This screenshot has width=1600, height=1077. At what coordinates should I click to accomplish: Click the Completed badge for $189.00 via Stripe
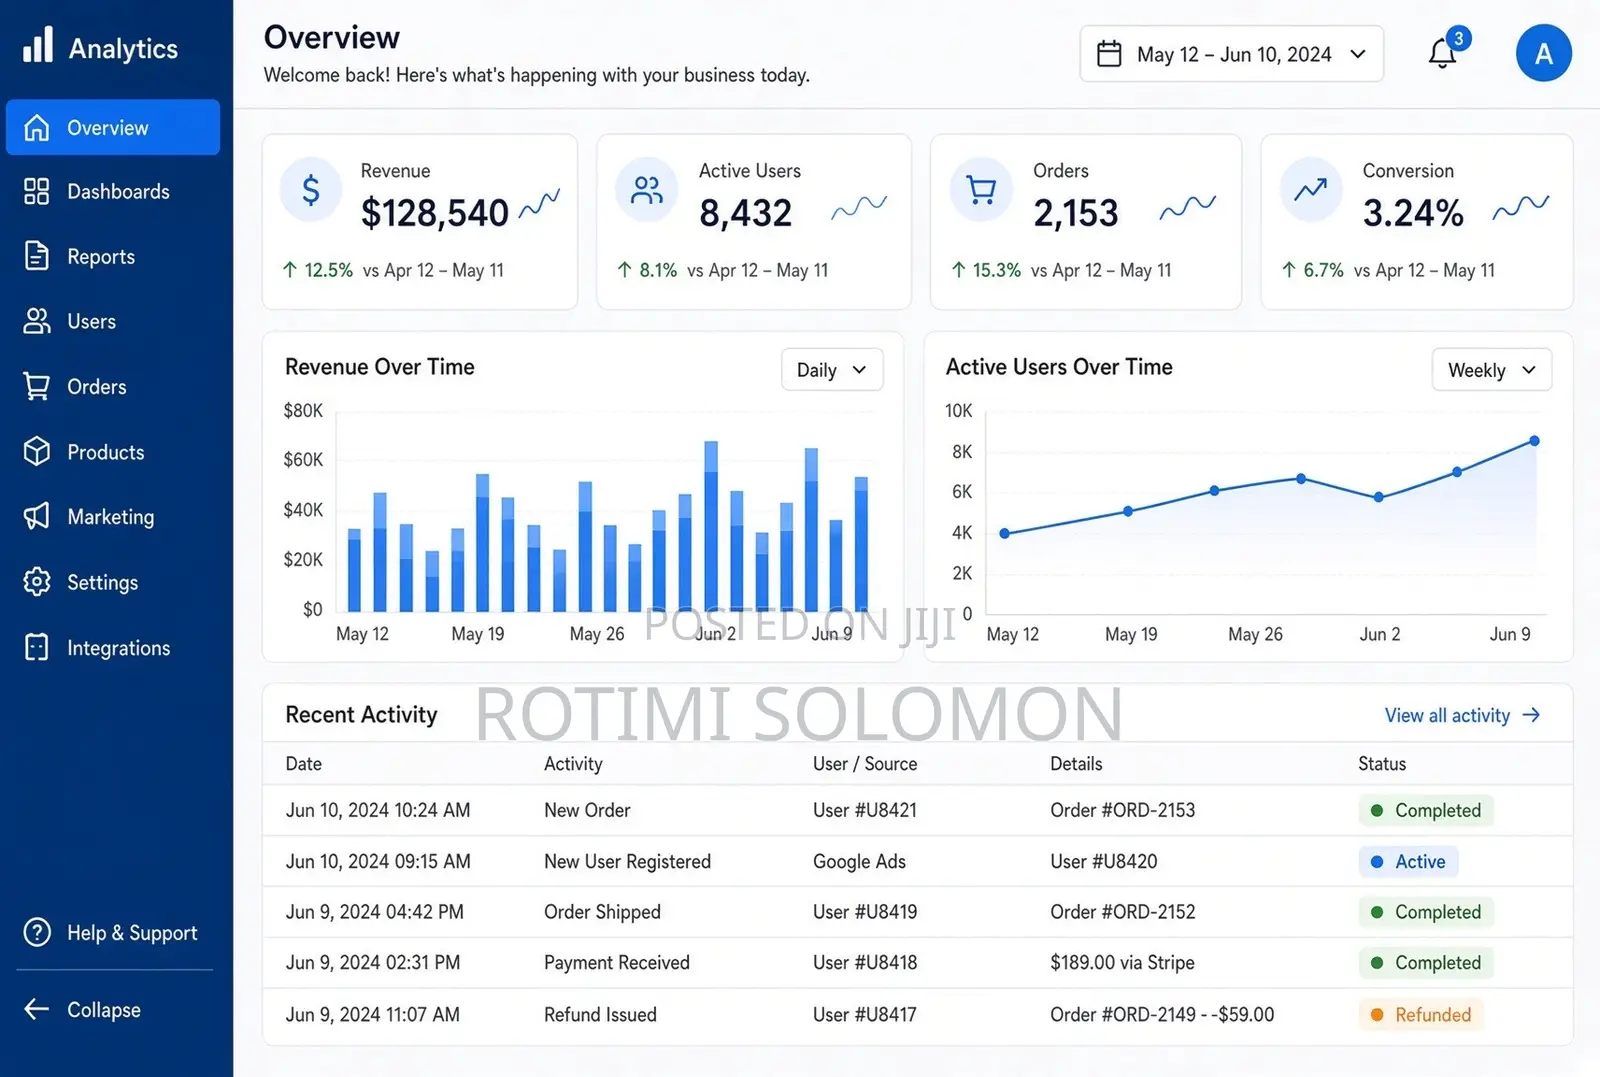click(1426, 962)
